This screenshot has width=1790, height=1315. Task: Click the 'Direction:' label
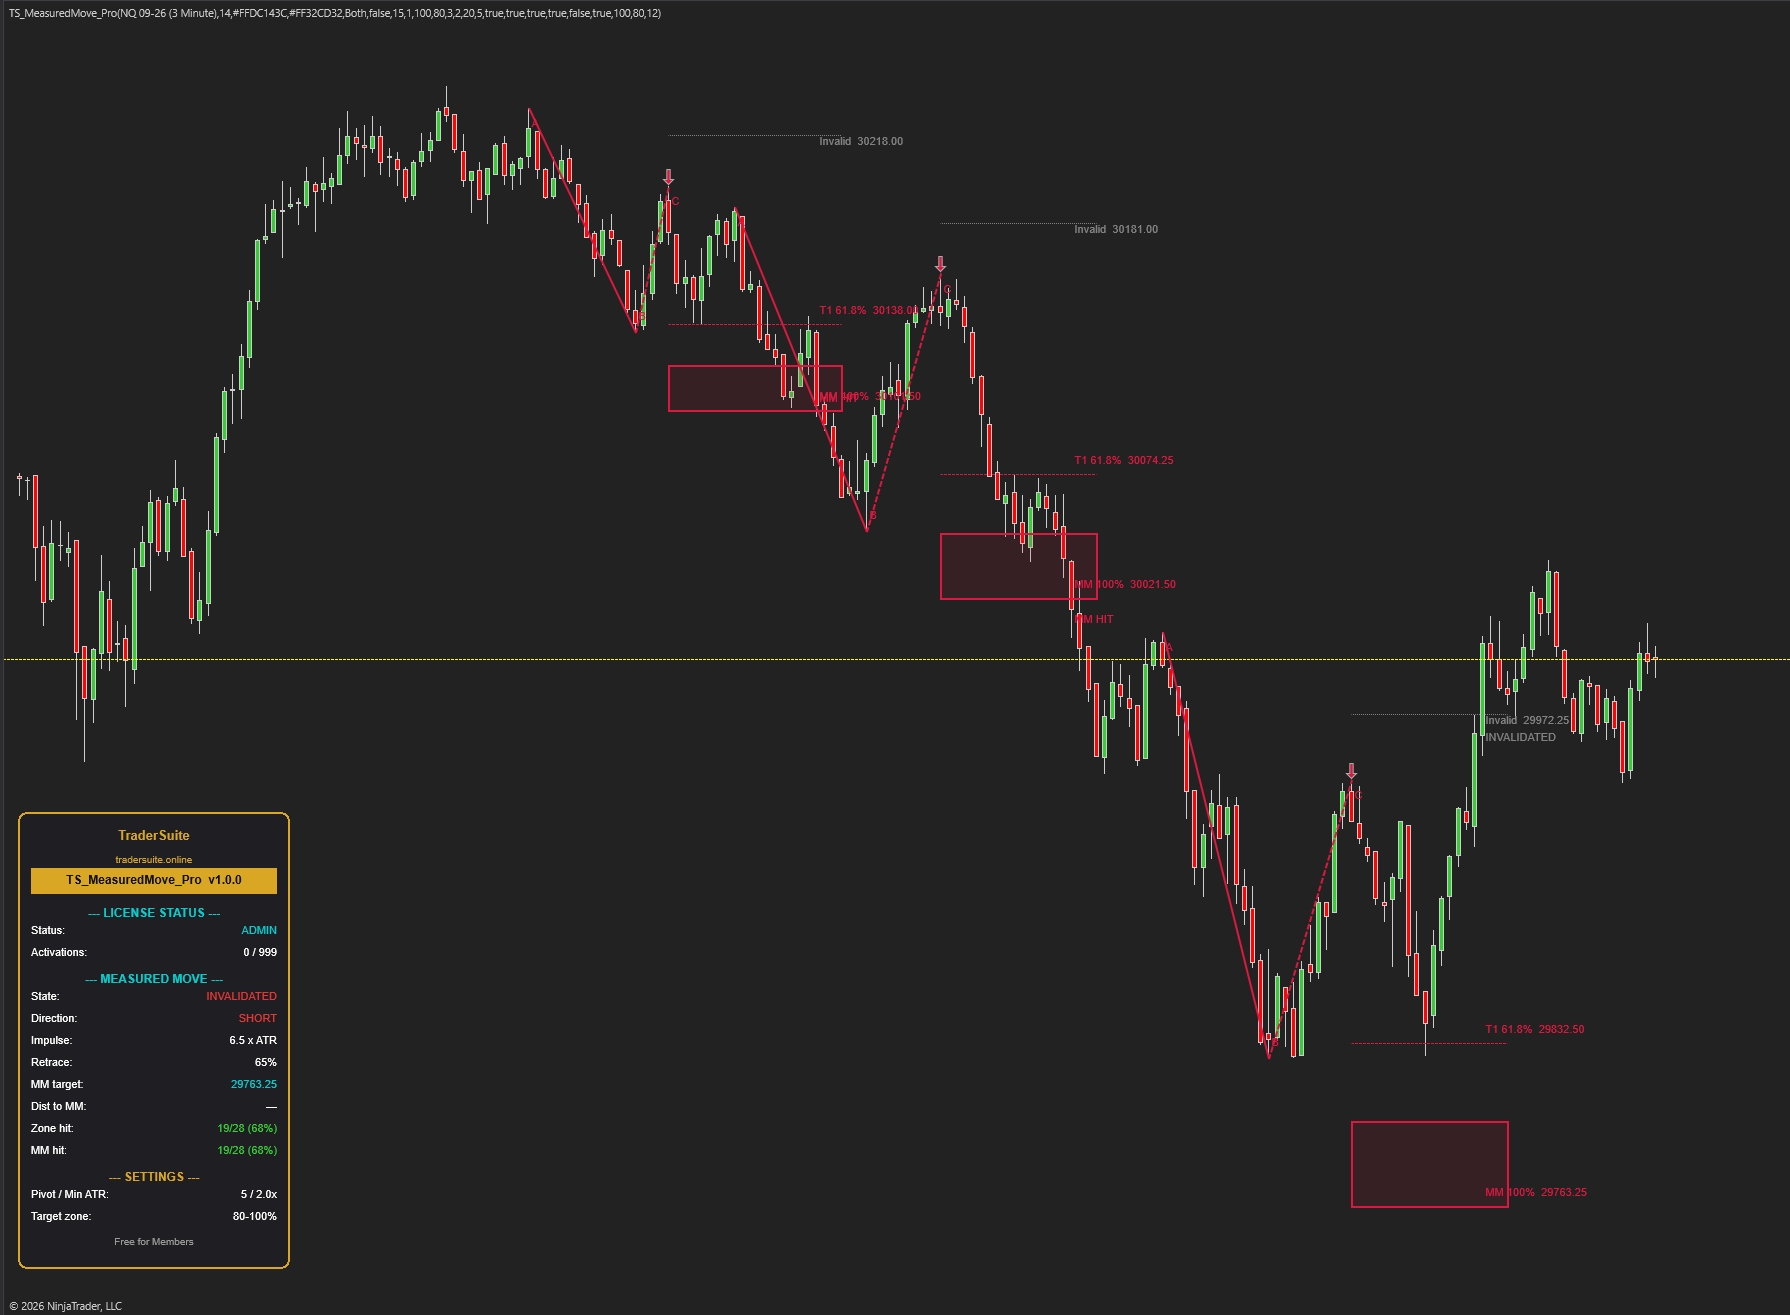tap(54, 1018)
